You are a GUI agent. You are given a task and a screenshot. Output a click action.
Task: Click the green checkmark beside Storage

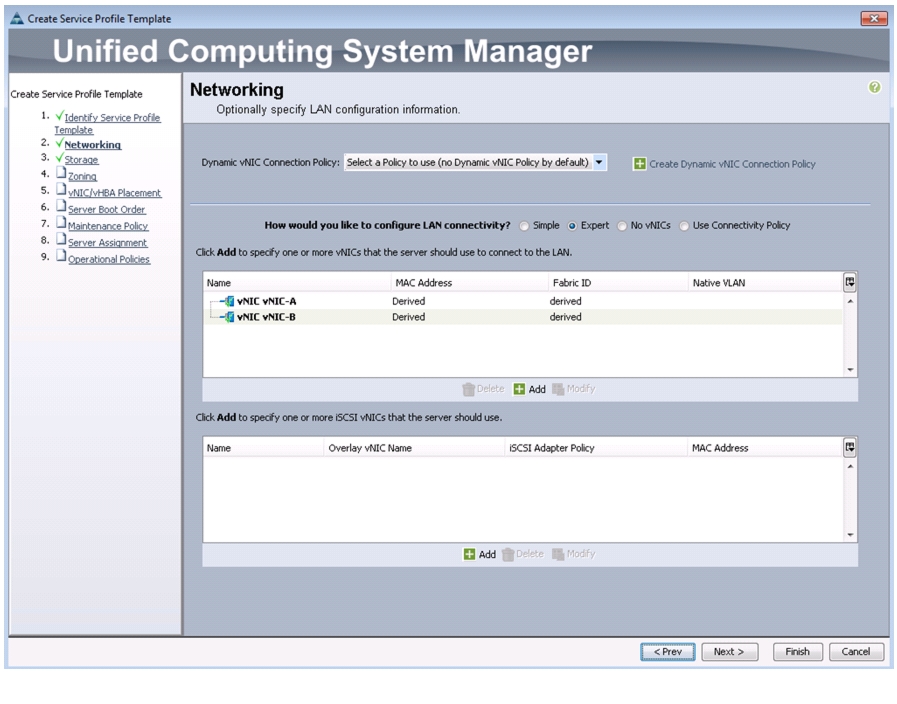tap(59, 157)
